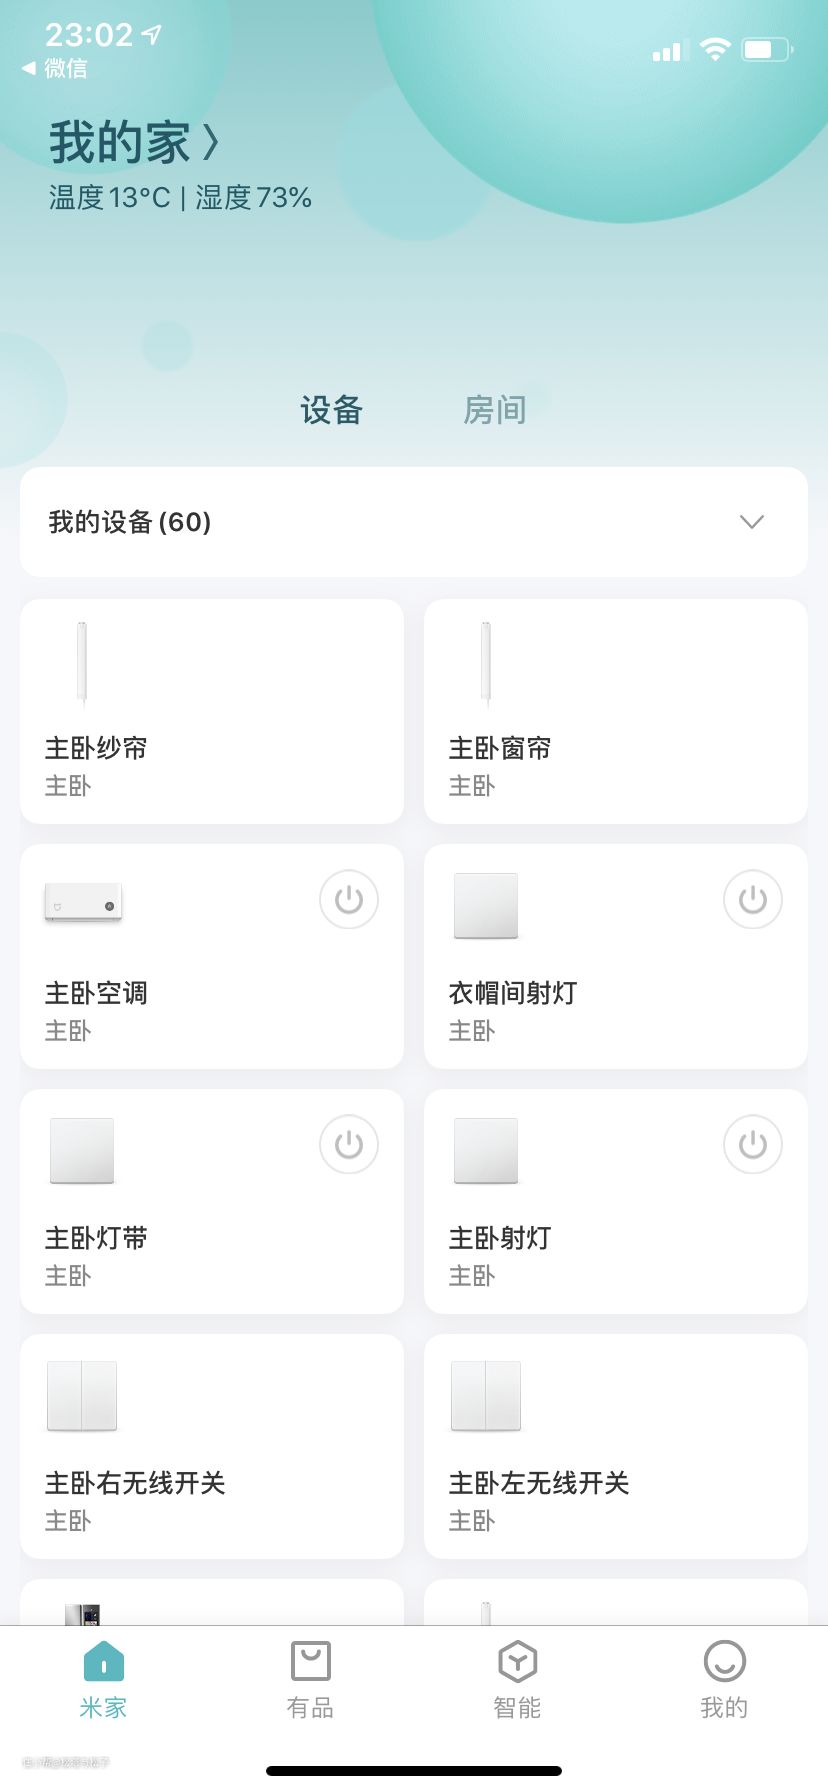
Task: Toggle power for 主卧空调
Action: point(349,900)
